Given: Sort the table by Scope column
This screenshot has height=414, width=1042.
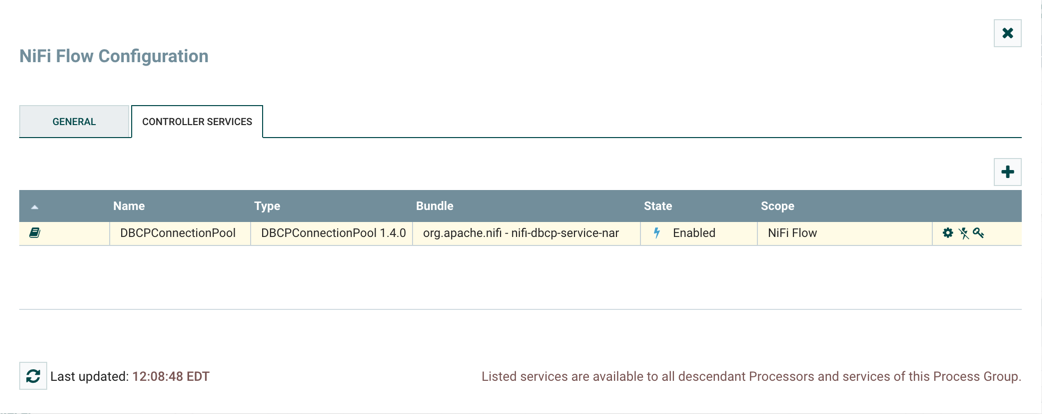Looking at the screenshot, I should 778,206.
